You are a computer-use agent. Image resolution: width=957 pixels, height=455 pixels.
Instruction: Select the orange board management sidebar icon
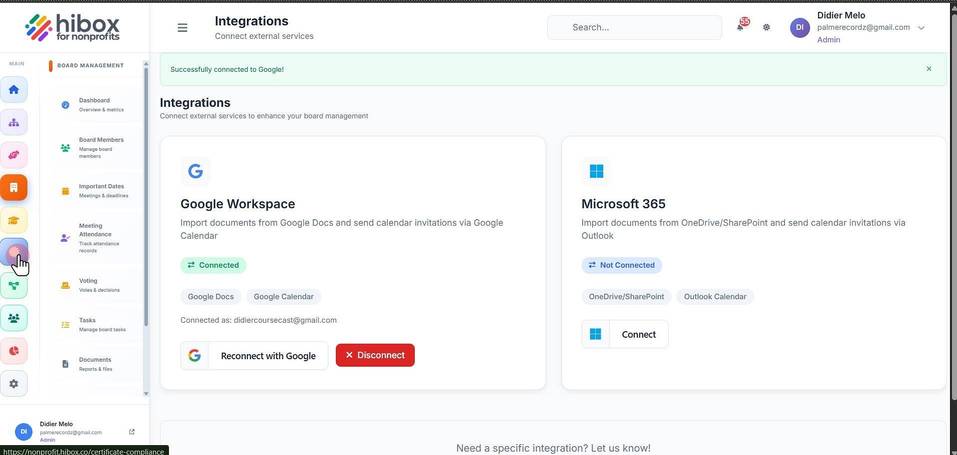tap(14, 187)
